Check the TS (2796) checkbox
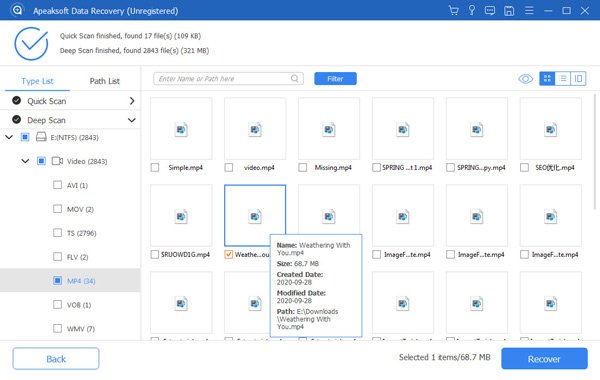The width and height of the screenshot is (600, 380). click(x=57, y=233)
